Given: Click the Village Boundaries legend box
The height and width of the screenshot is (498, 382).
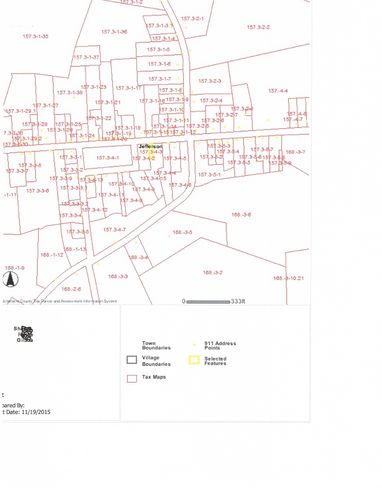Looking at the screenshot, I should tap(132, 360).
